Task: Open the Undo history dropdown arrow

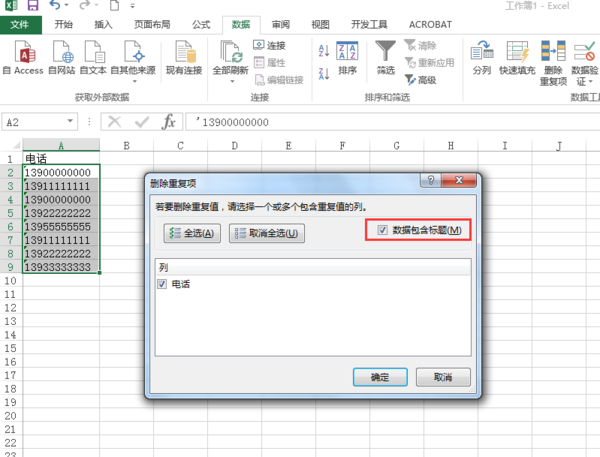Action: coord(67,5)
